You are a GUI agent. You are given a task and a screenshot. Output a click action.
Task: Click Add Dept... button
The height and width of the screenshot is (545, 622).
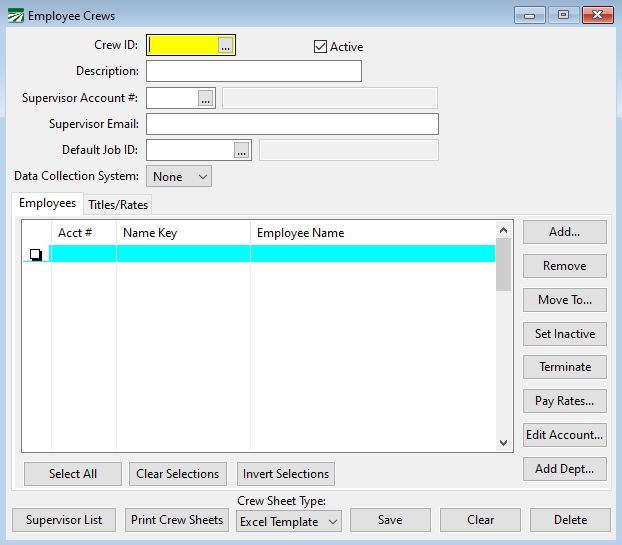click(x=564, y=469)
